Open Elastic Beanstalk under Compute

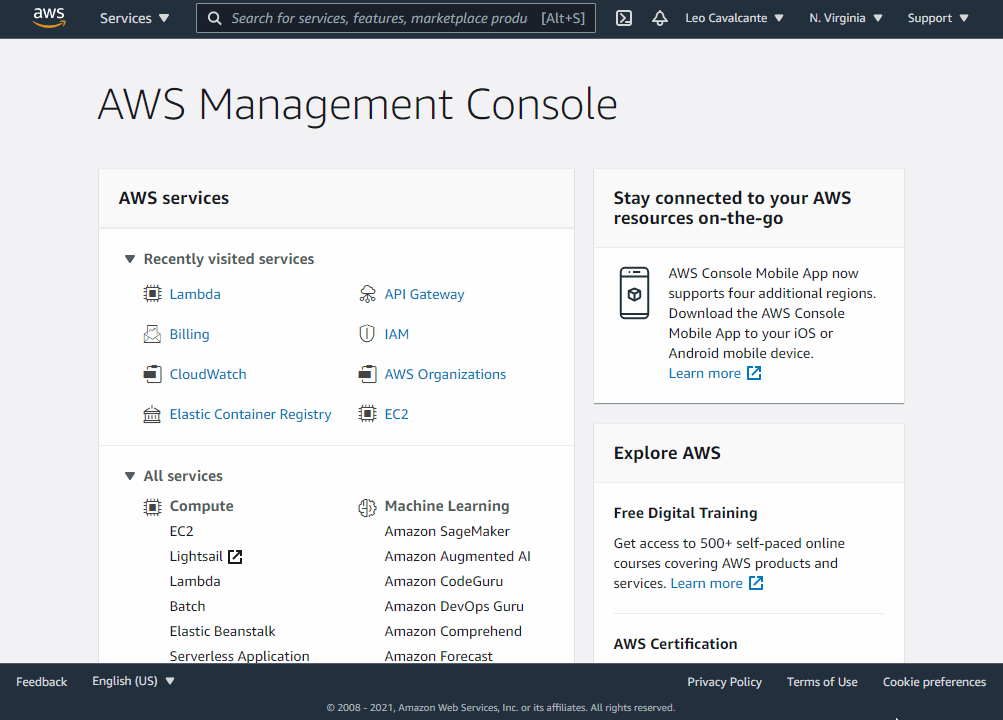point(223,631)
